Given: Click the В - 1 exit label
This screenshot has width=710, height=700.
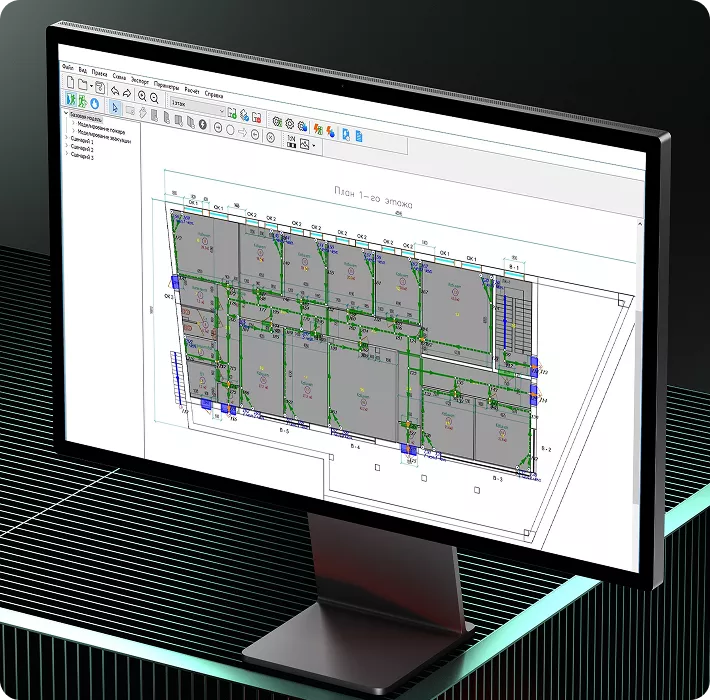Looking at the screenshot, I should (514, 267).
